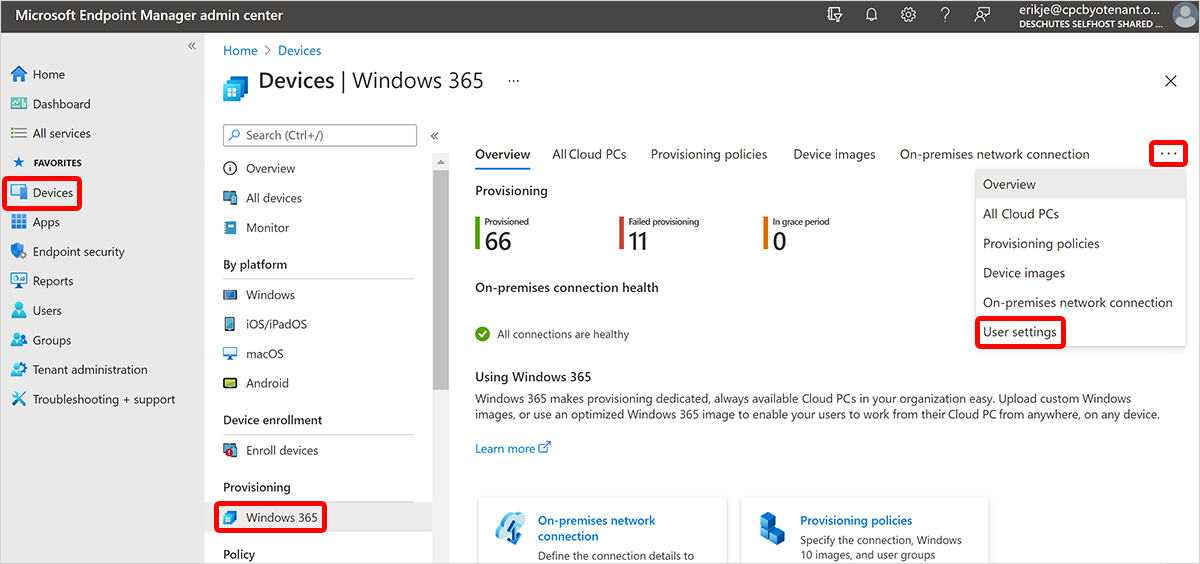
Task: Click the Apps grid icon
Action: 19,222
